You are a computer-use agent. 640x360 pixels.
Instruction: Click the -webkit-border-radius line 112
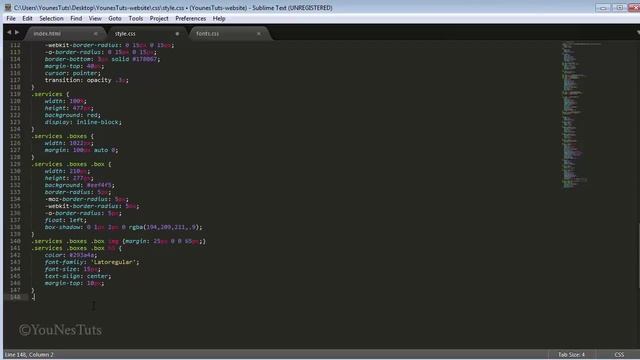(x=109, y=45)
